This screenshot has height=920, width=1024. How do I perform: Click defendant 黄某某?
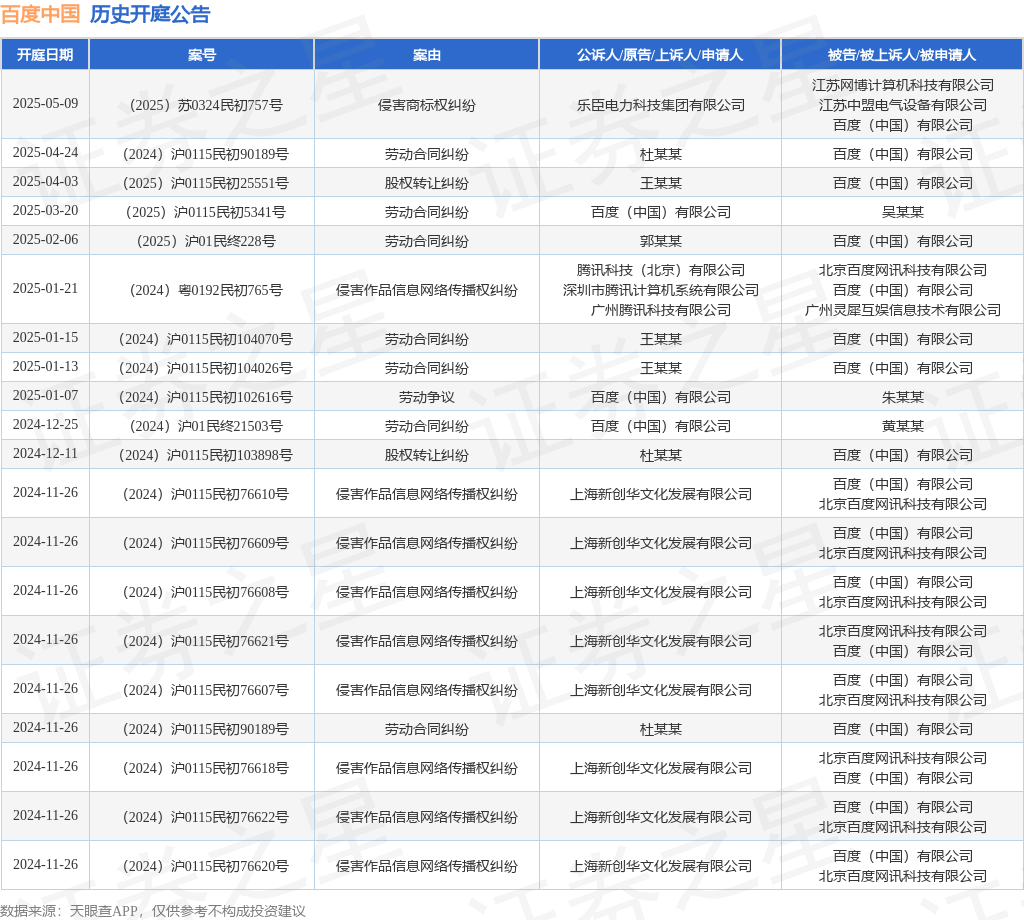coord(903,426)
